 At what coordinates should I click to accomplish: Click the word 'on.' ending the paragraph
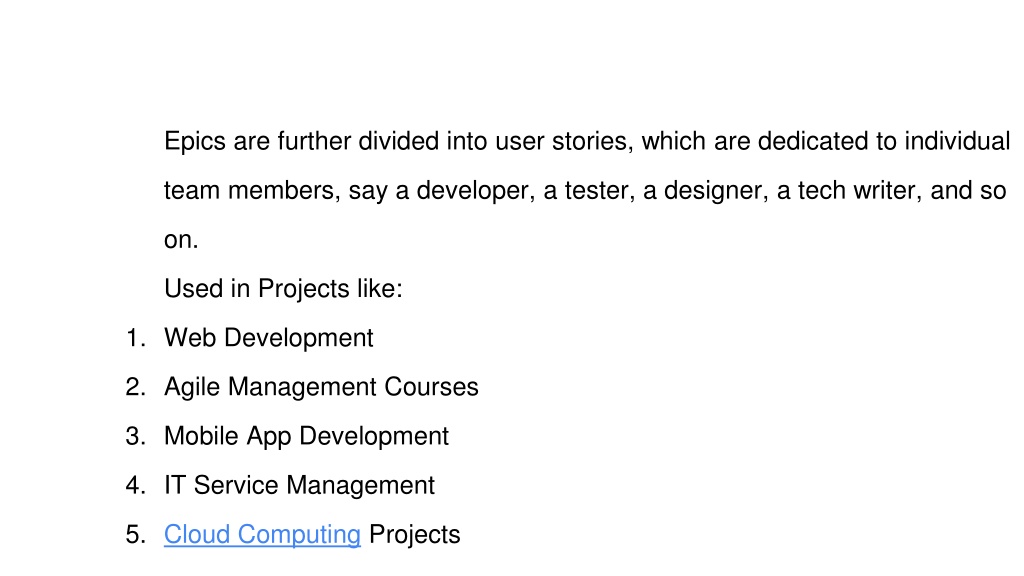pos(181,240)
